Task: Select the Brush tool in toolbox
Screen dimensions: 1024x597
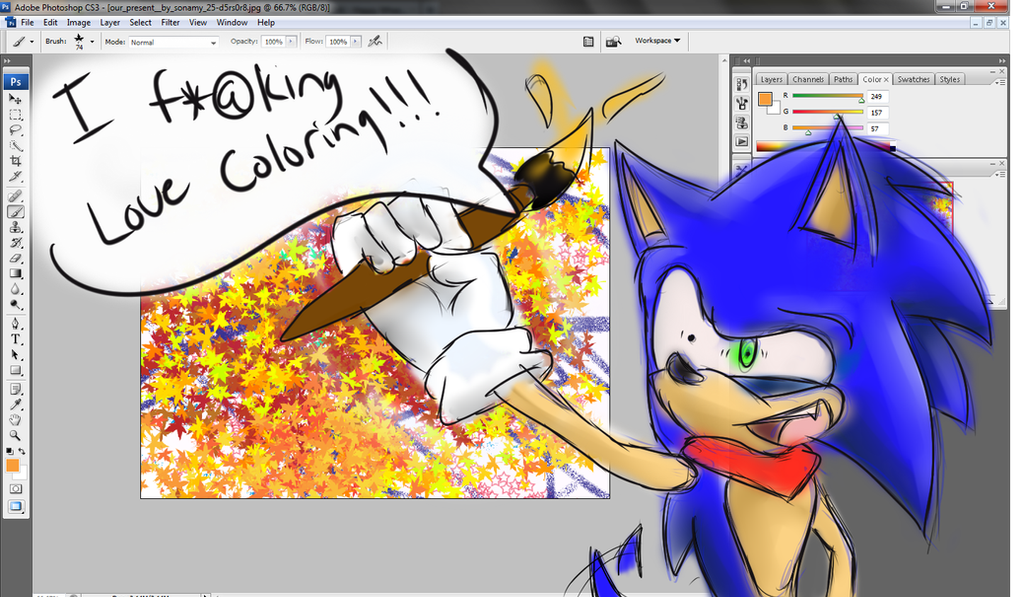Action: click(16, 212)
